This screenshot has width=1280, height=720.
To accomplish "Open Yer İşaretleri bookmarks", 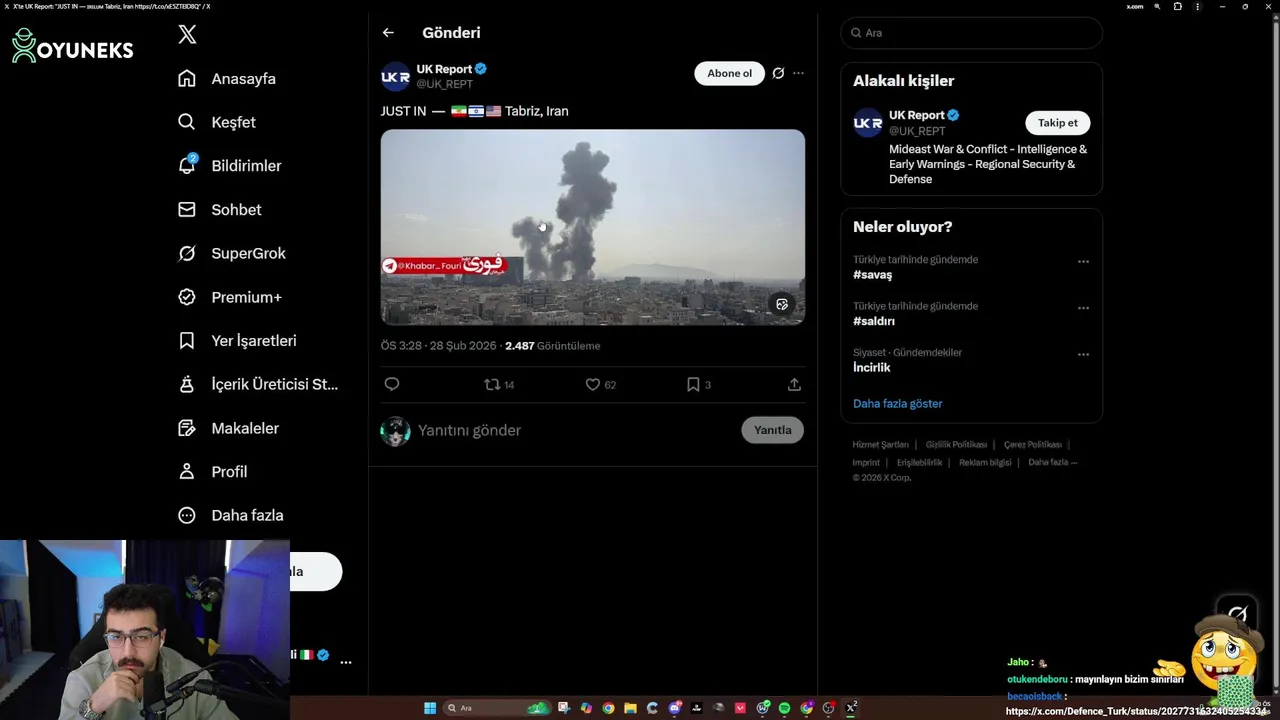I will pos(236,341).
